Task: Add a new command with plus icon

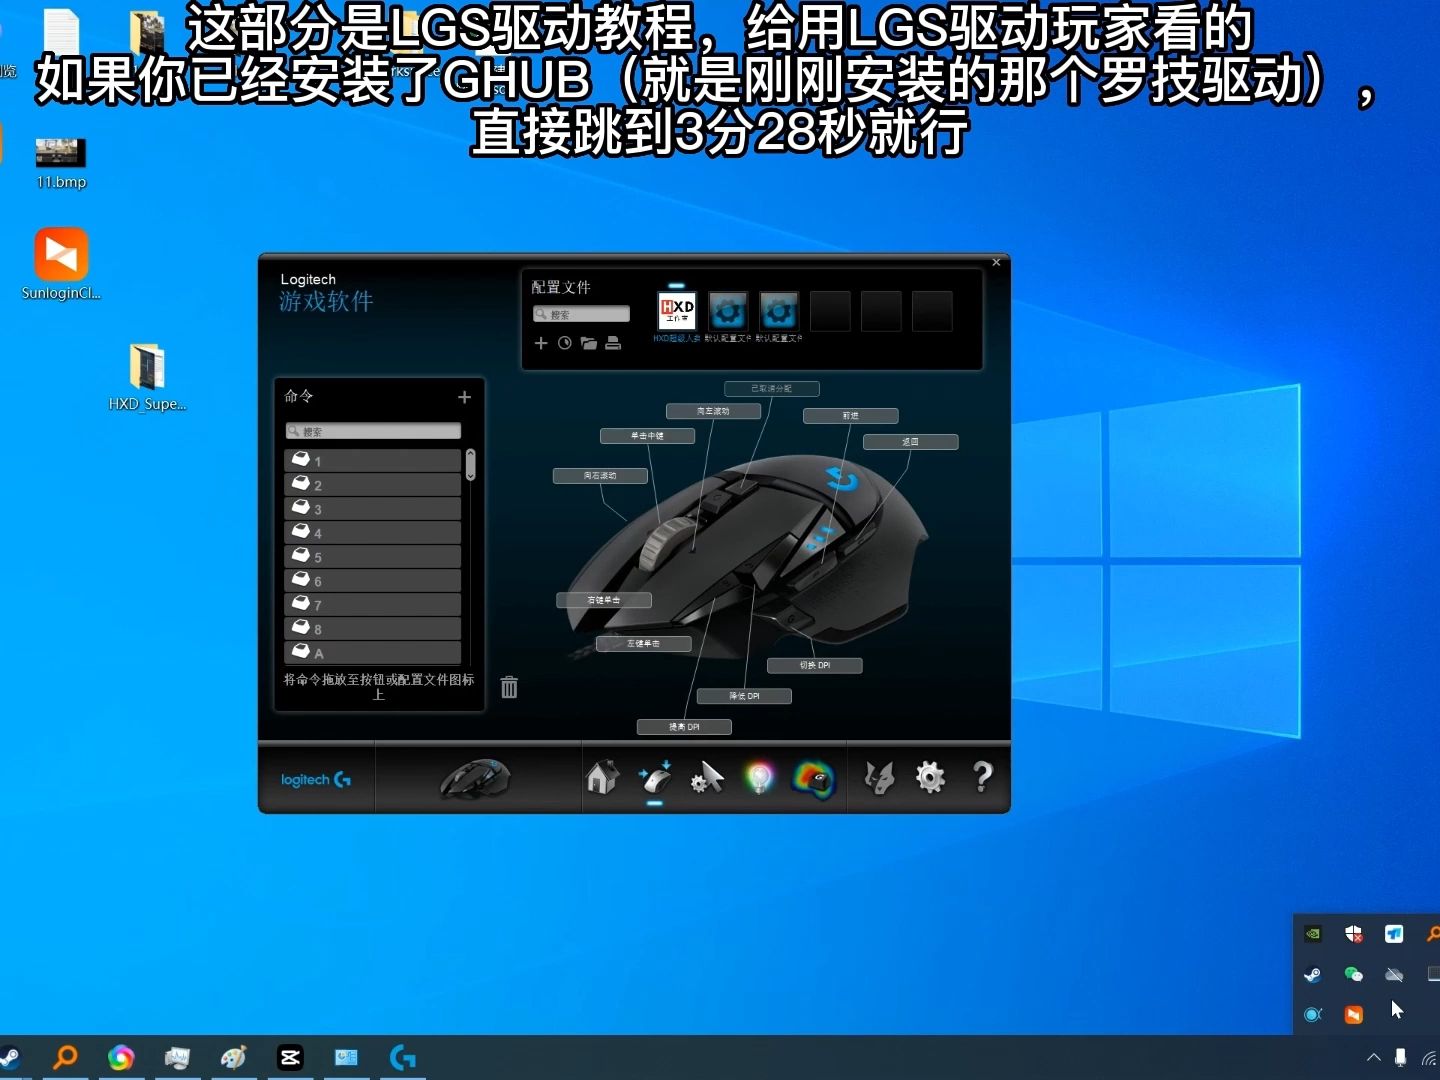Action: point(464,397)
